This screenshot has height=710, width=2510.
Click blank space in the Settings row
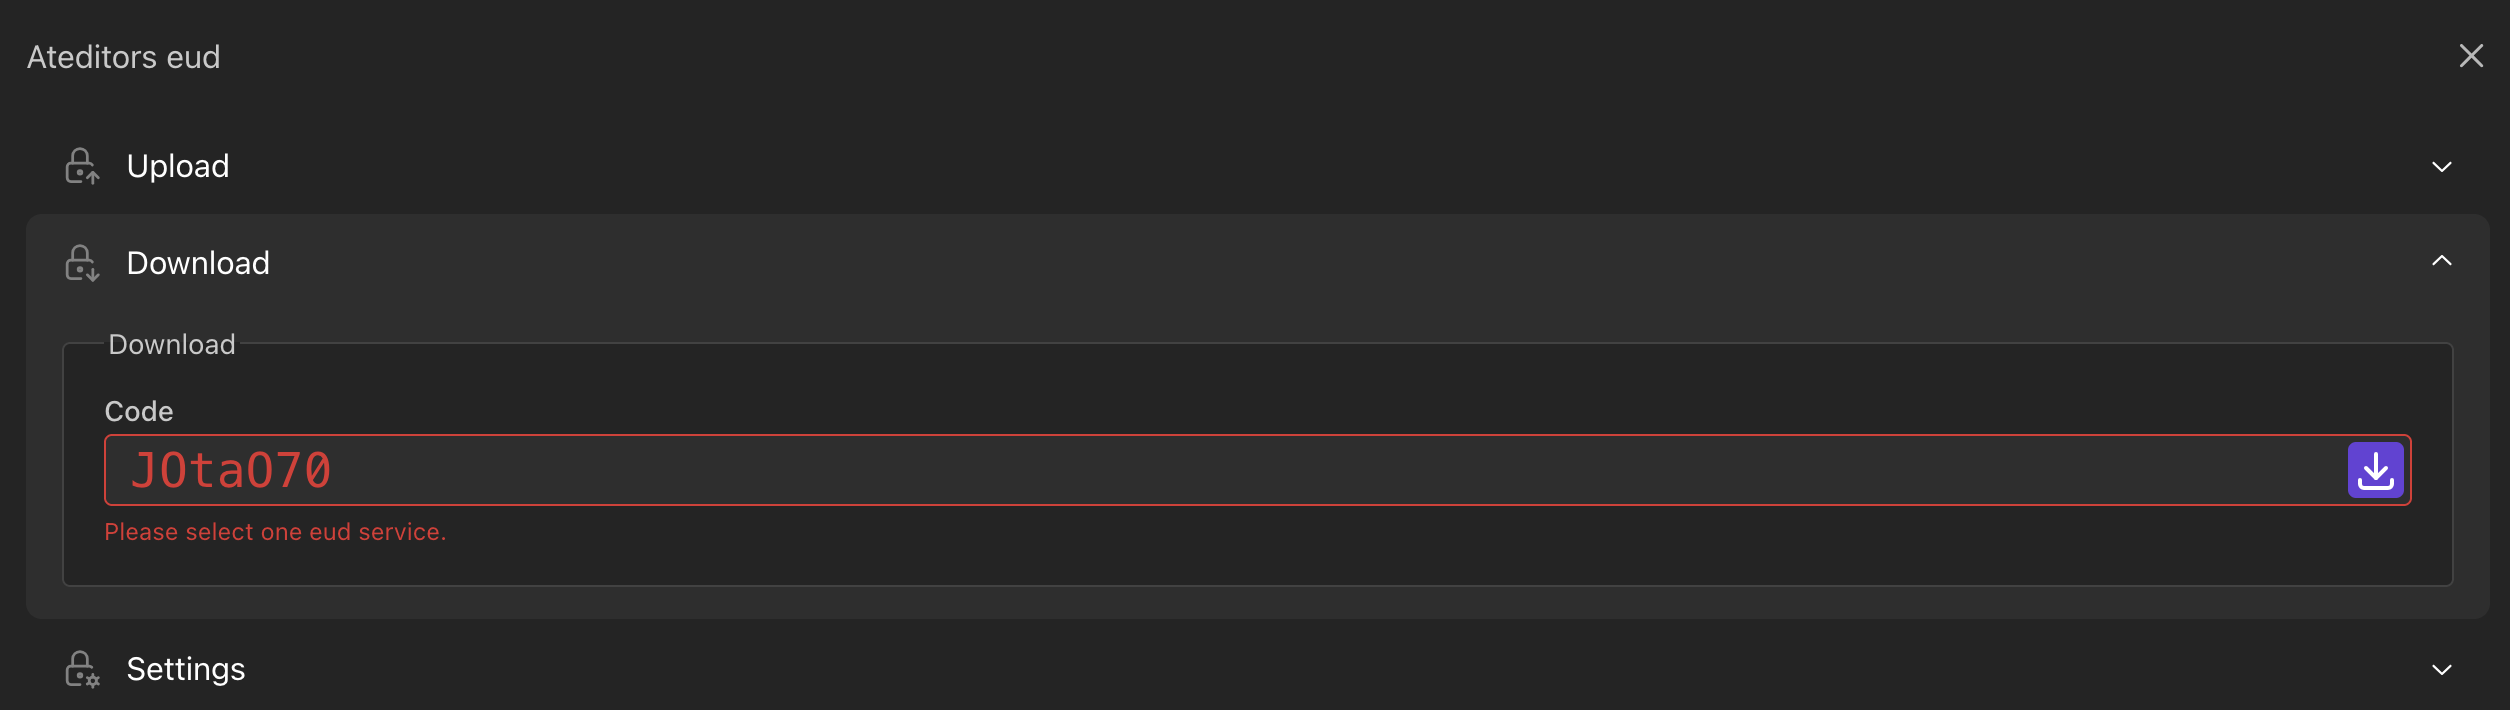click(x=1300, y=669)
